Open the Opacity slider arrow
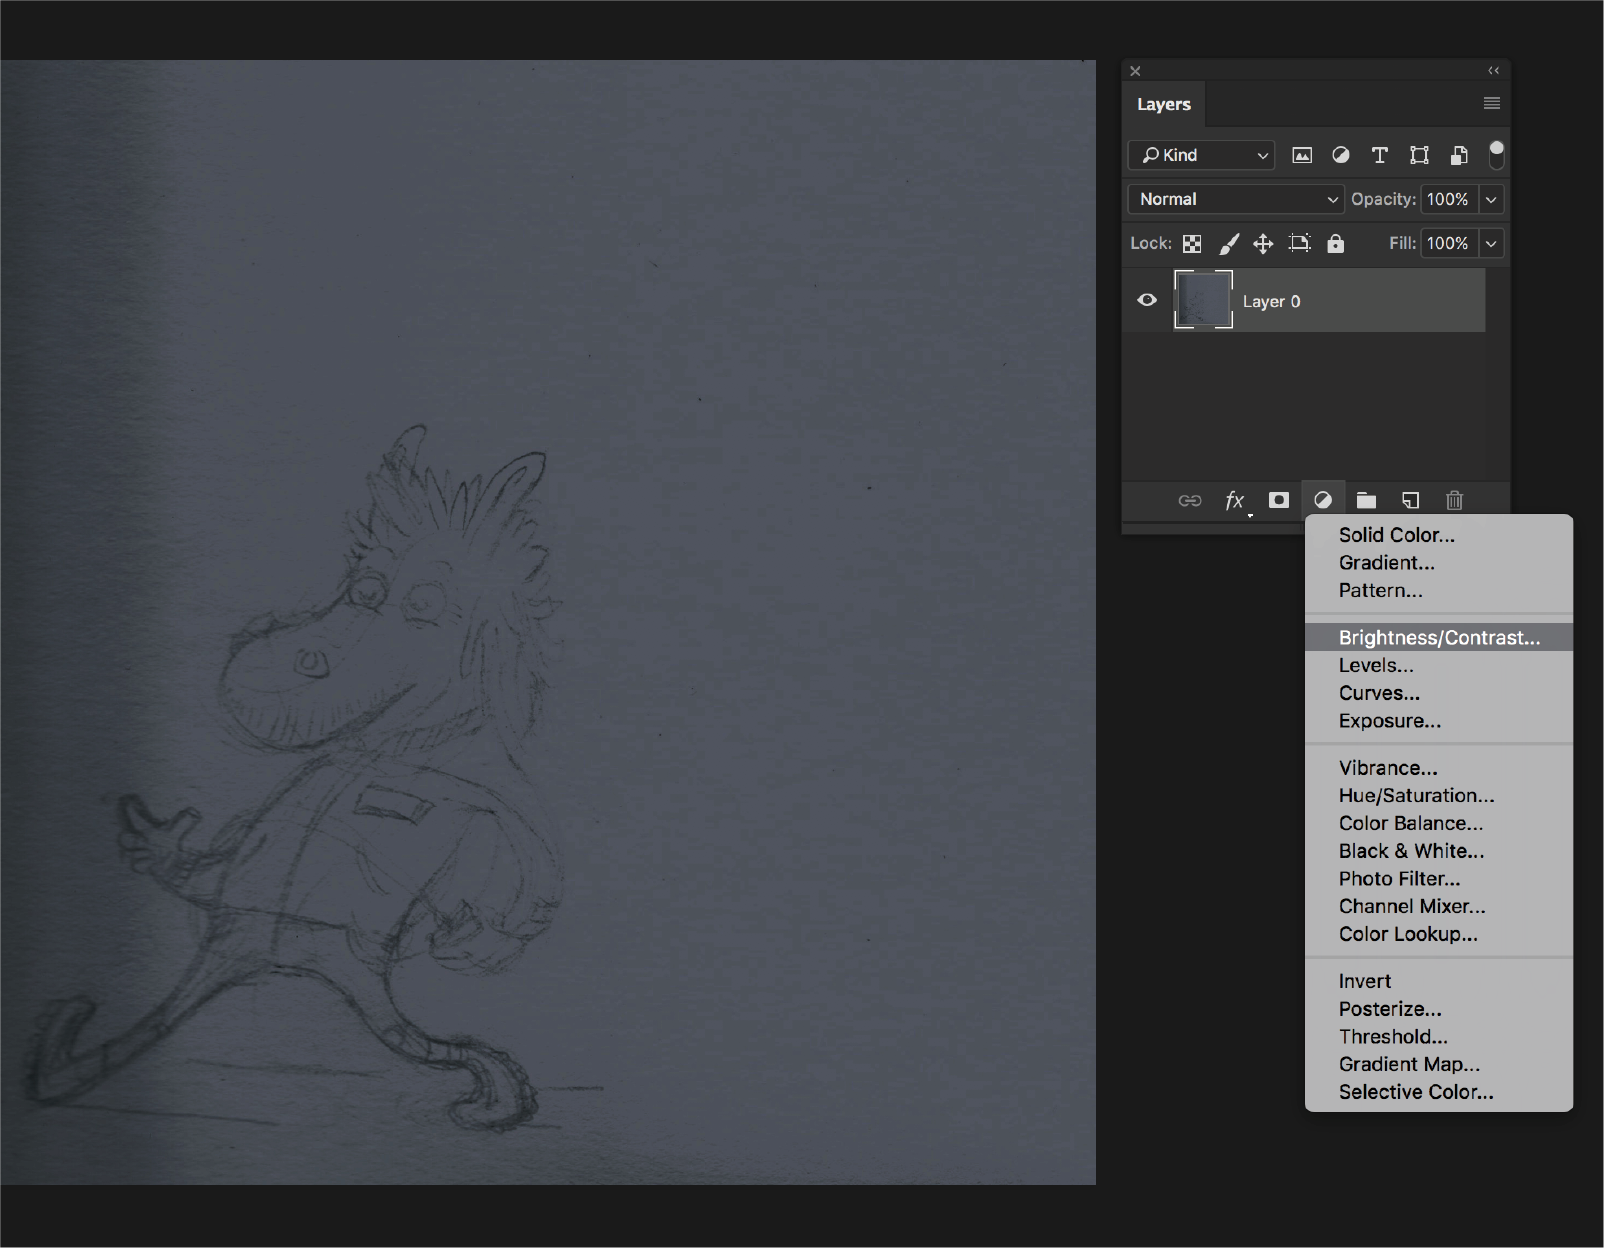This screenshot has height=1248, width=1604. 1491,199
